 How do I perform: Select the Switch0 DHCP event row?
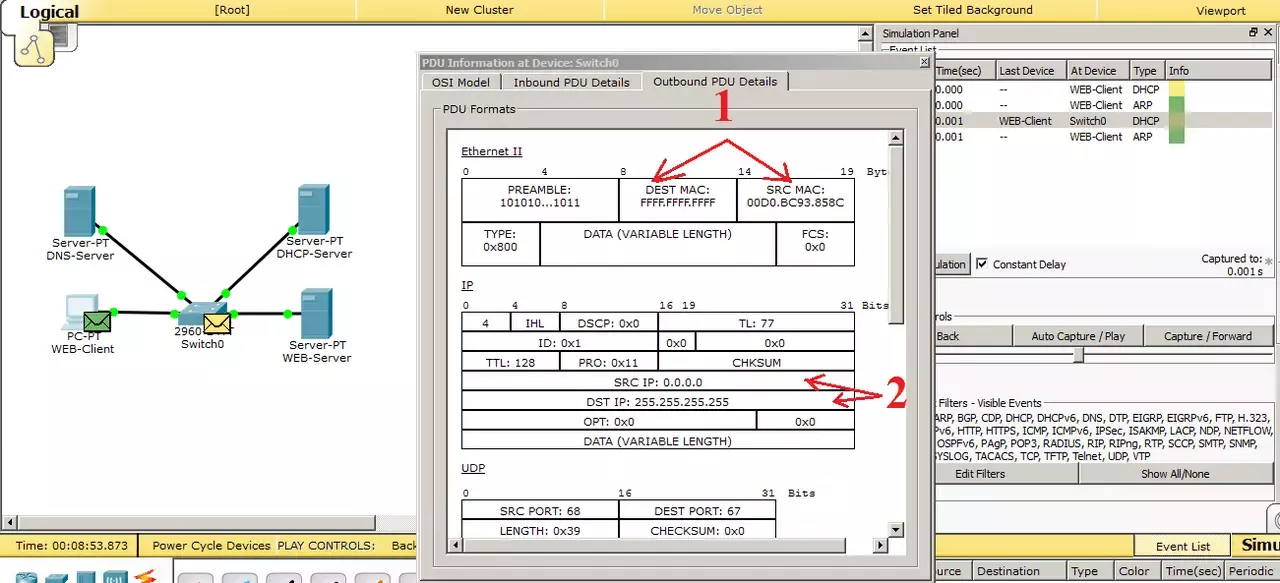1104,121
